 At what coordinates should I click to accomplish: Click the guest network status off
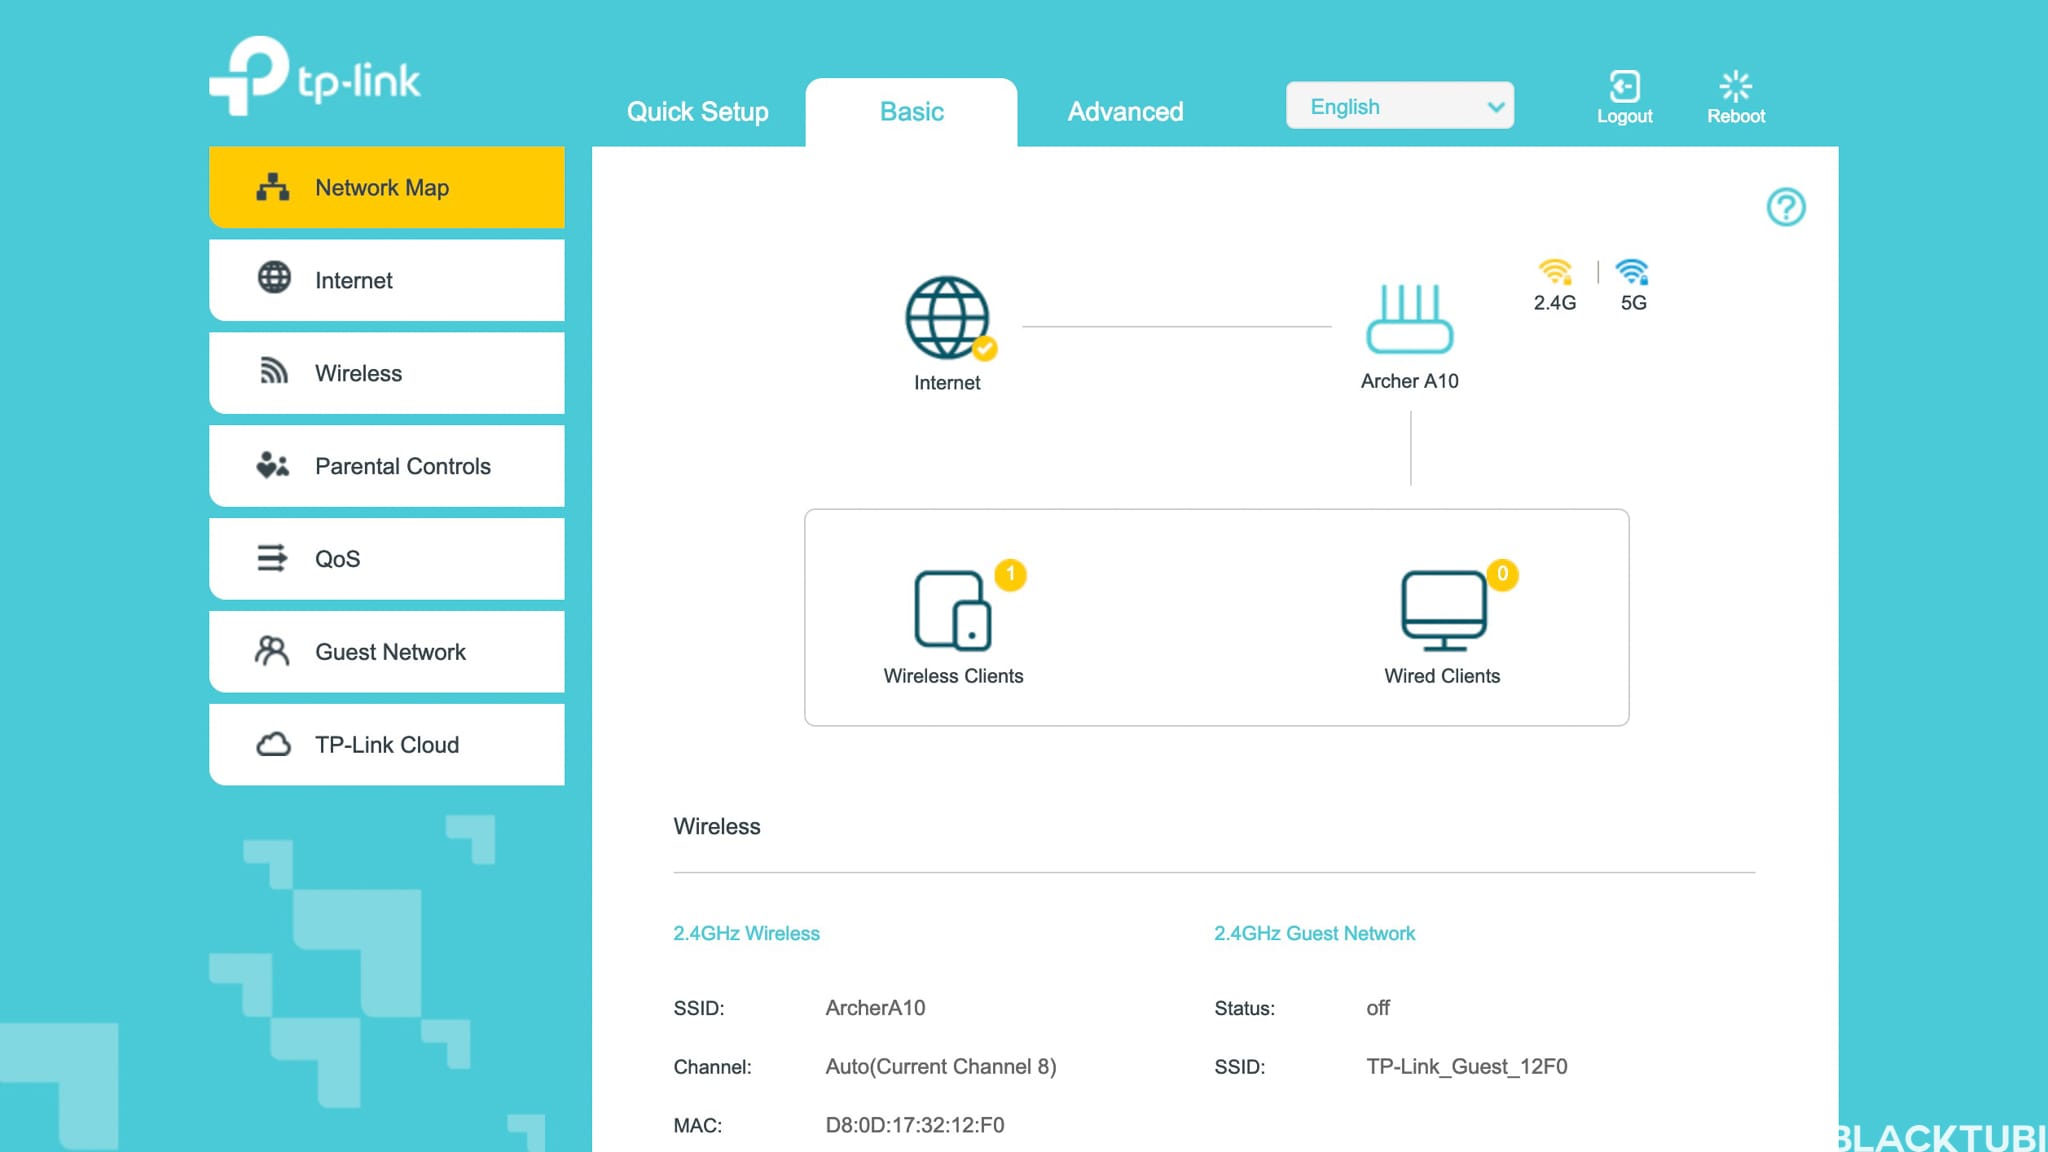coord(1378,1008)
